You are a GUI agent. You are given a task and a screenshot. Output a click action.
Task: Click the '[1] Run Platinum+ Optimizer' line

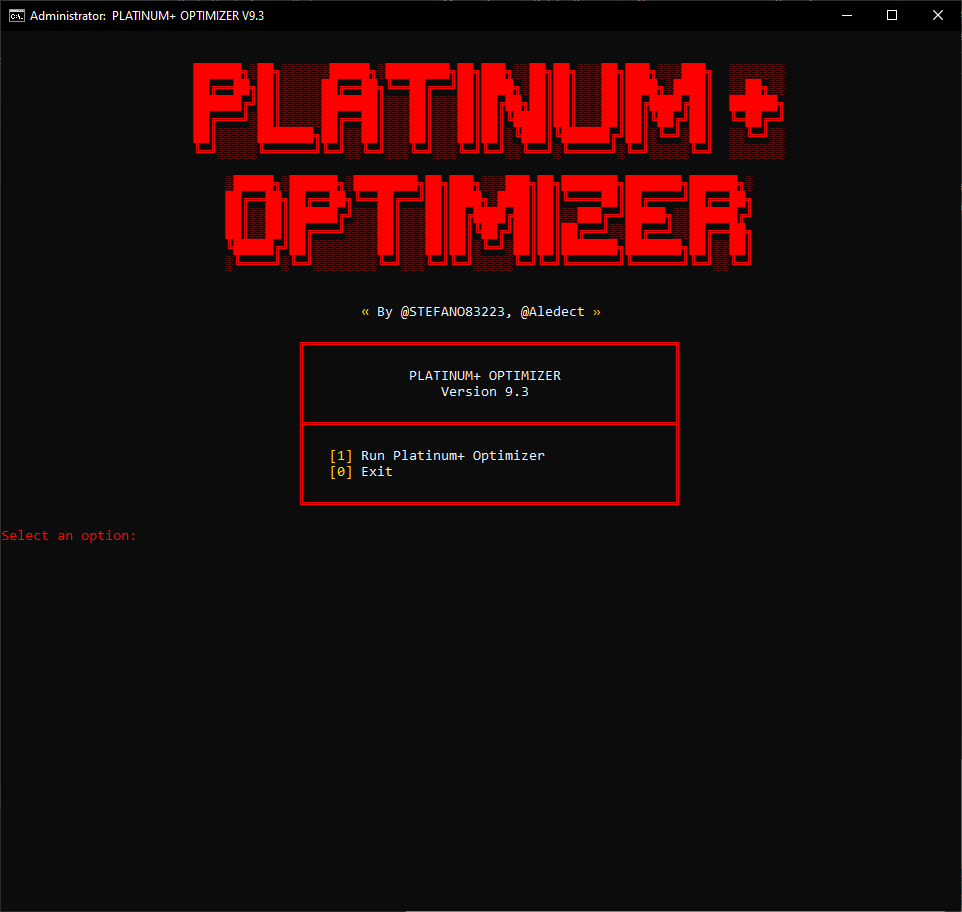tap(437, 456)
